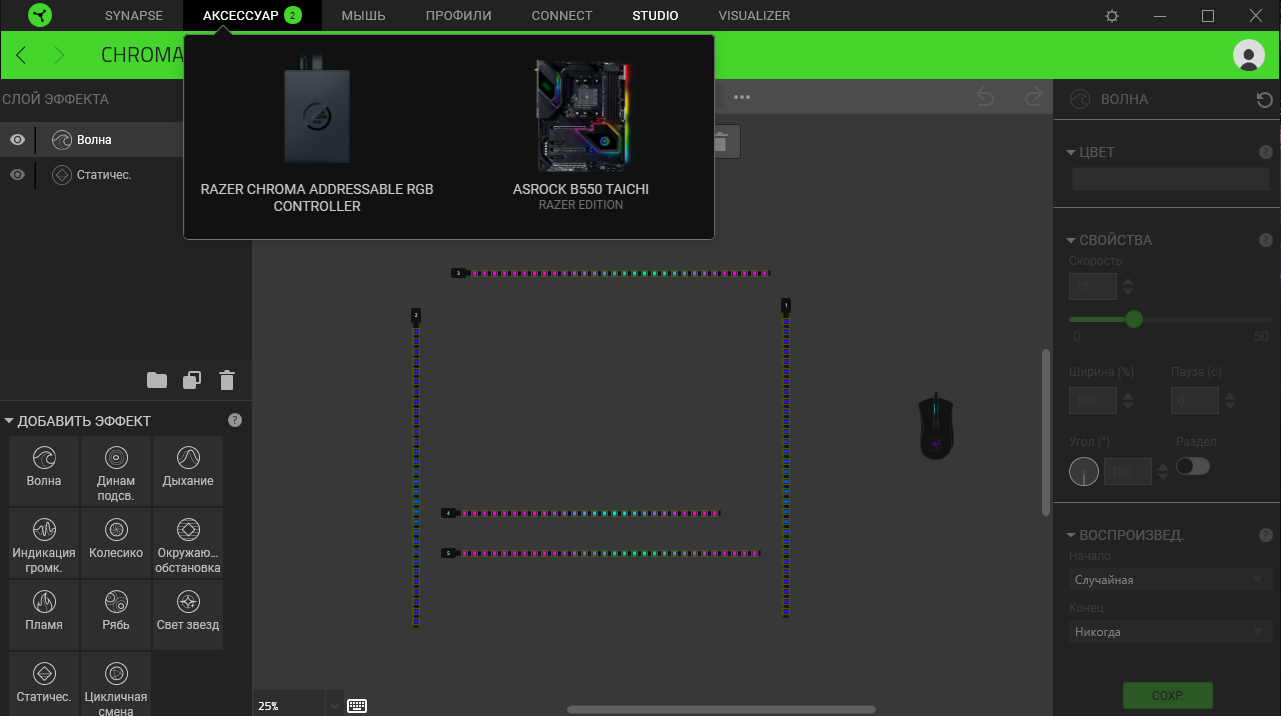Image resolution: width=1281 pixels, height=716 pixels.
Task: Open the АКСЕССУАР tab
Action: [x=252, y=16]
